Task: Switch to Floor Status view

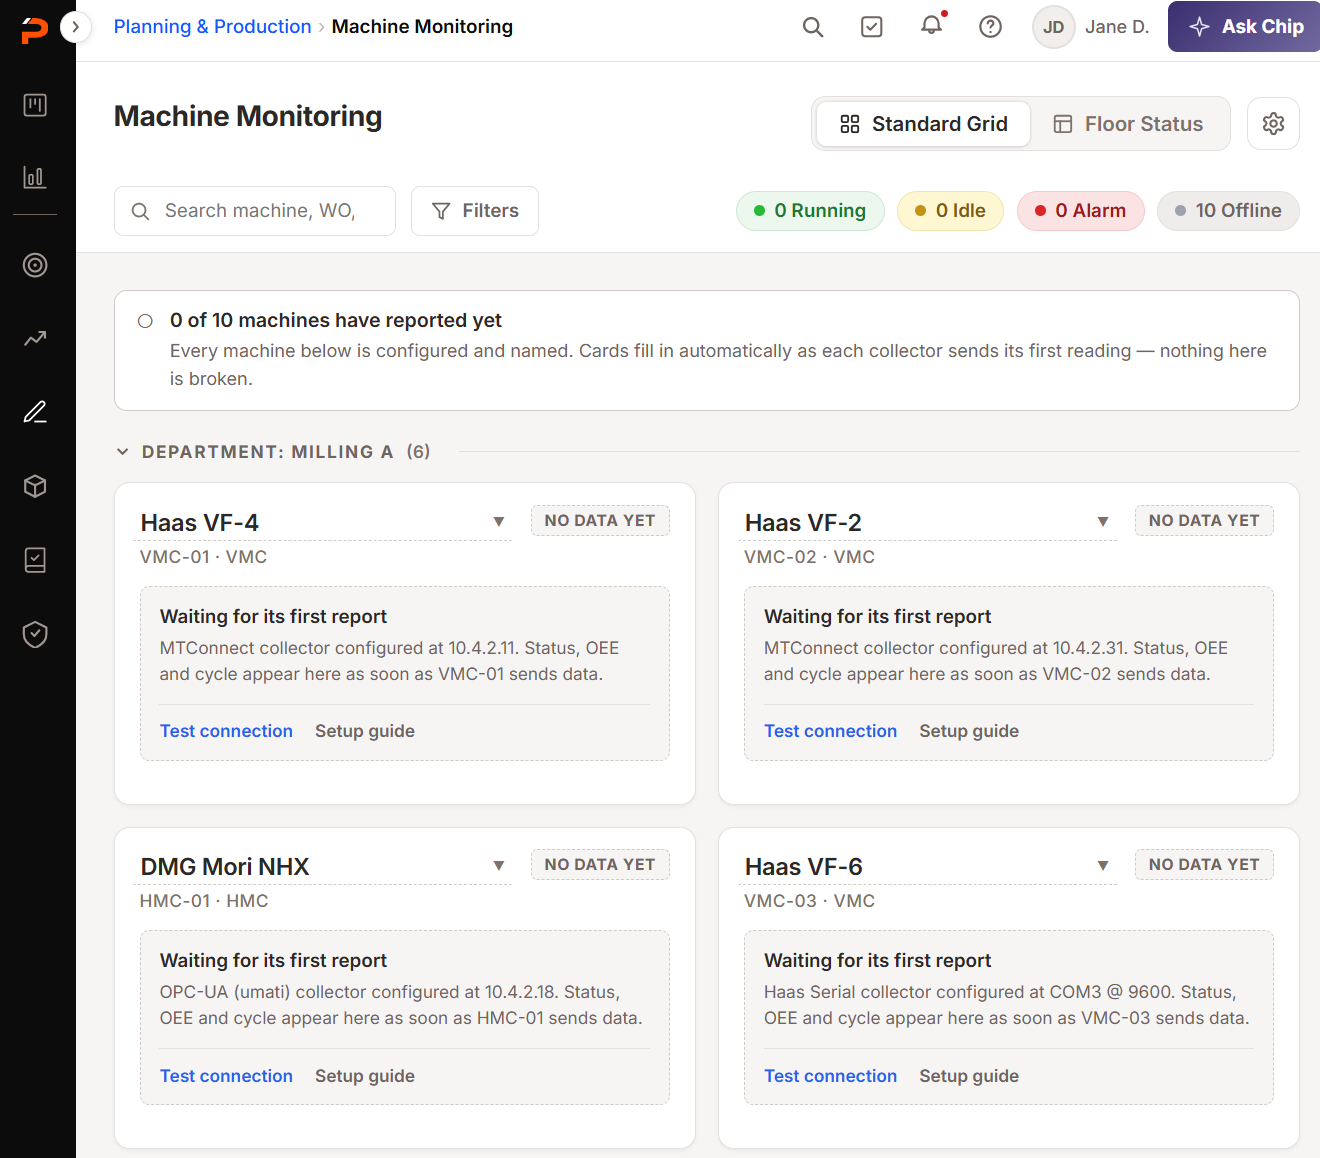Action: [1129, 124]
